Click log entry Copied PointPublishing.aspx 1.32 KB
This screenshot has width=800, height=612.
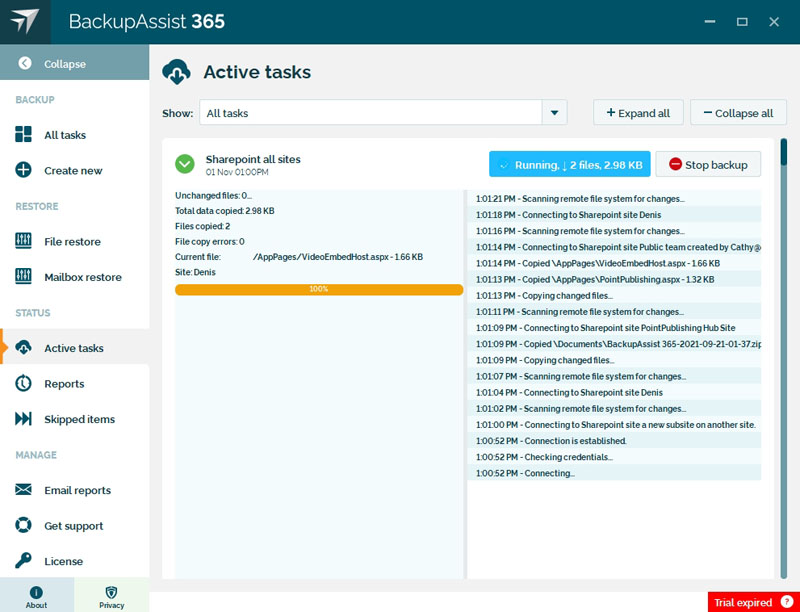(614, 279)
